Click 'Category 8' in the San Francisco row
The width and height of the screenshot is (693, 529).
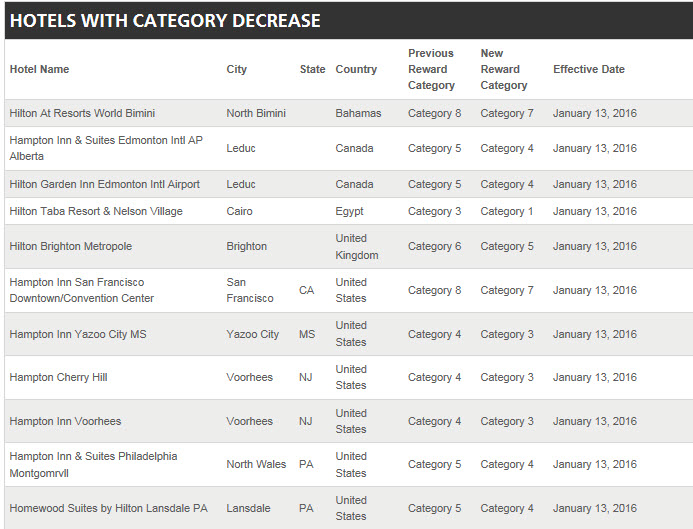[434, 290]
